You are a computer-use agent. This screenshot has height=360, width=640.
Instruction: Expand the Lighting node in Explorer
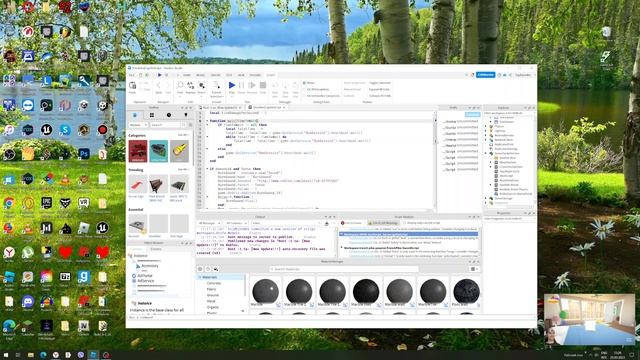[x=486, y=131]
